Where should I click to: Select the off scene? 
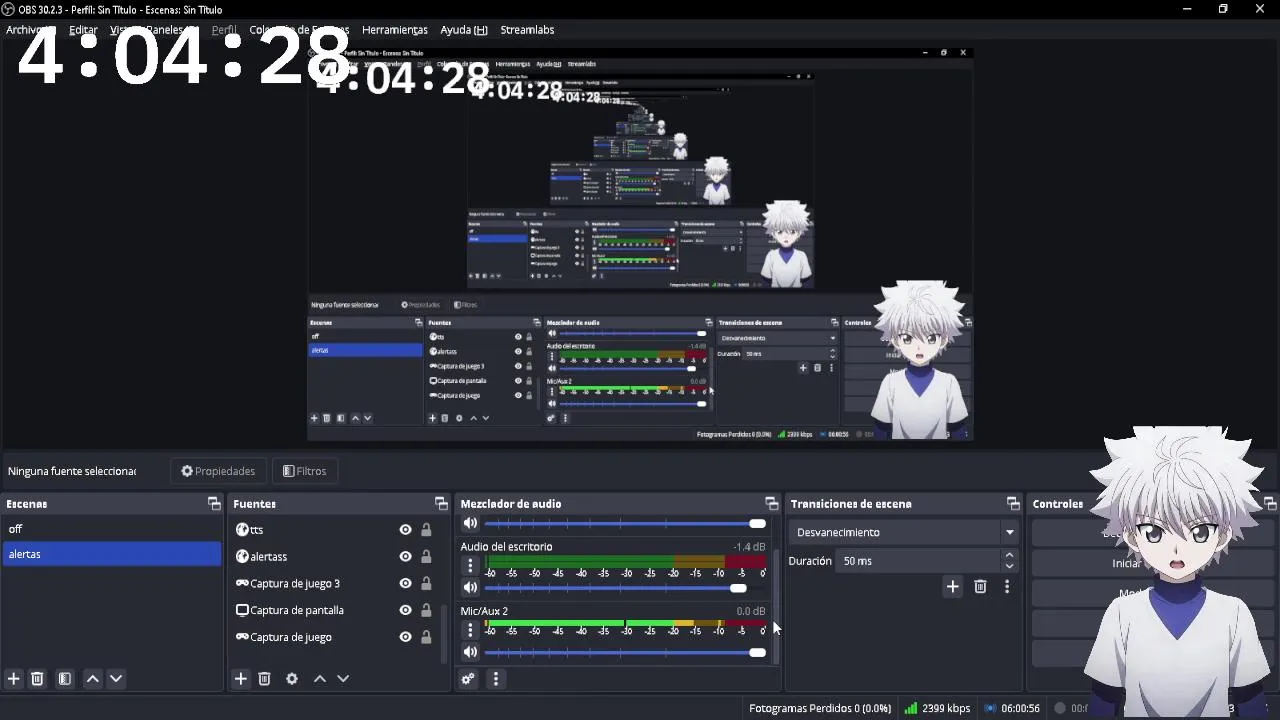(x=112, y=529)
